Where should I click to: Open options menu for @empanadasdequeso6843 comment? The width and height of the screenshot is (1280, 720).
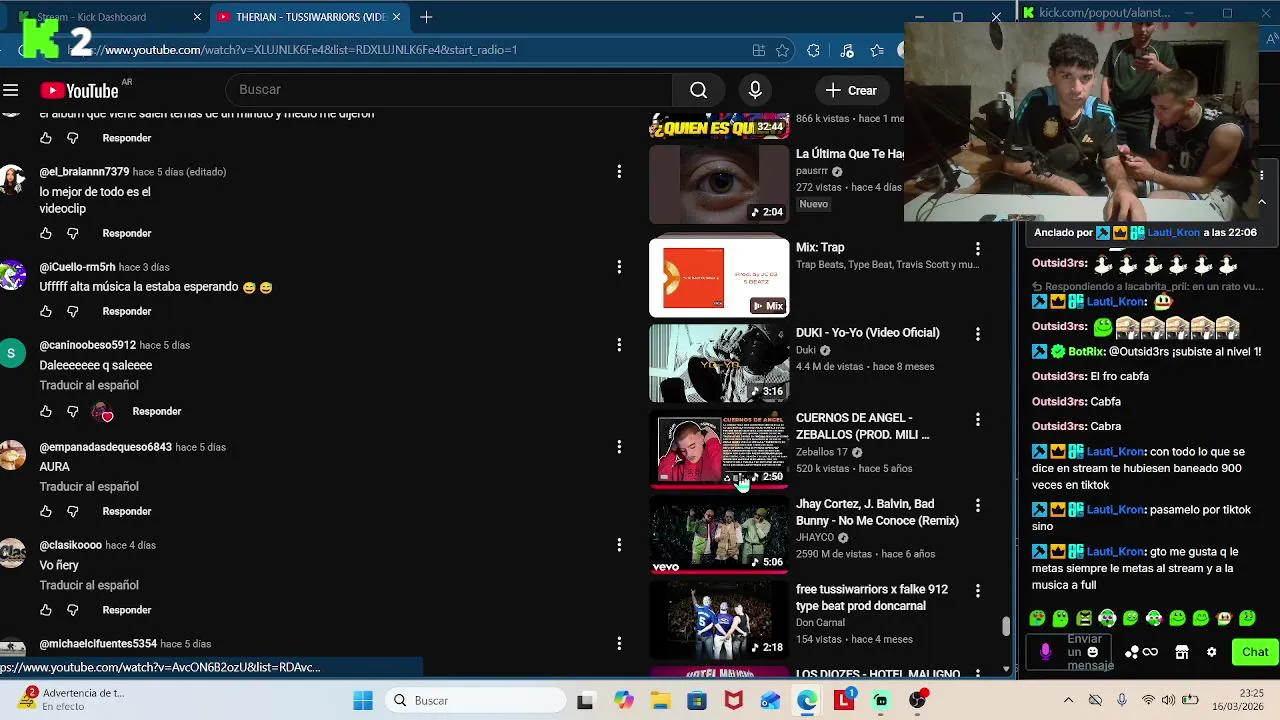click(619, 447)
